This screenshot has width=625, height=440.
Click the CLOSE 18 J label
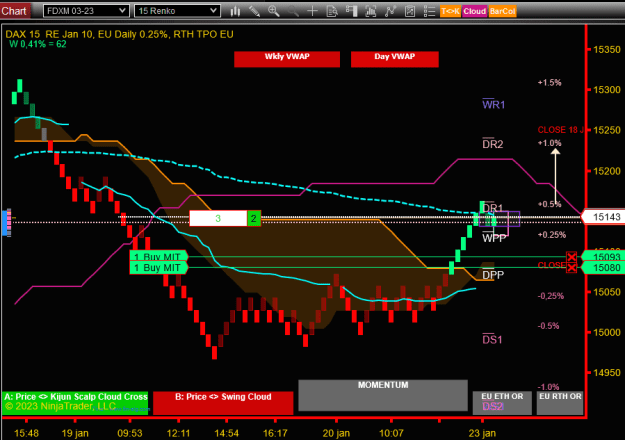point(560,130)
